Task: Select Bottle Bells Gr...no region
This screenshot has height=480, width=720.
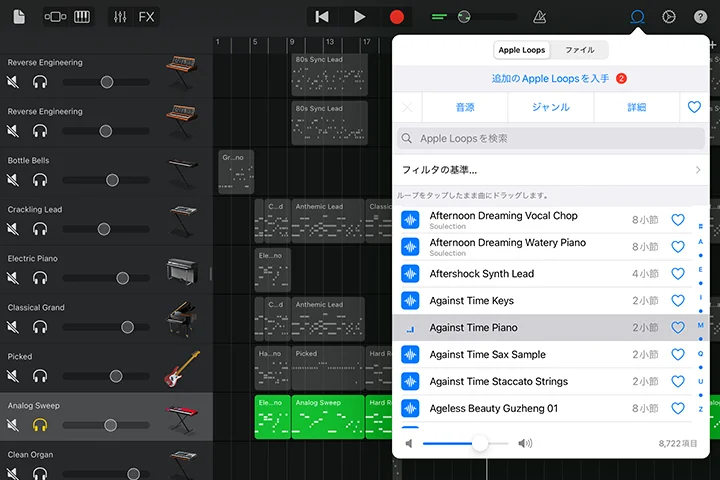Action: tap(236, 172)
